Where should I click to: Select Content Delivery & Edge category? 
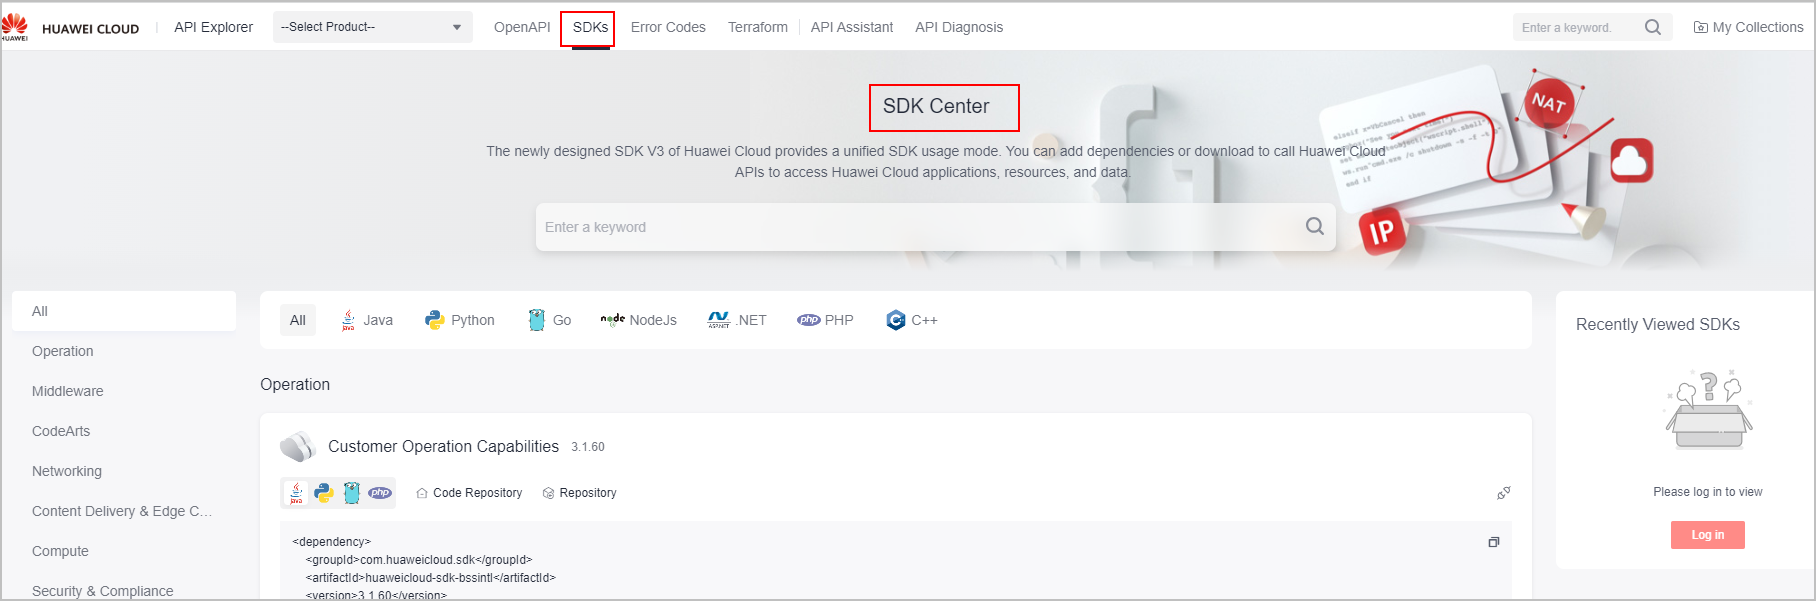pos(124,511)
